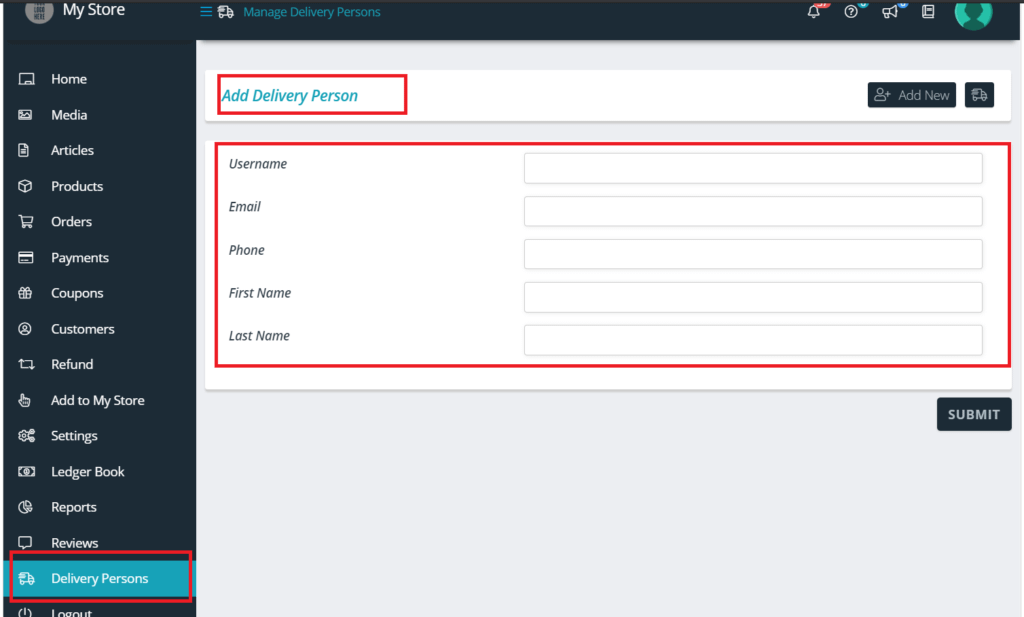
Task: Navigate to Ledger Book
Action: [x=87, y=472]
